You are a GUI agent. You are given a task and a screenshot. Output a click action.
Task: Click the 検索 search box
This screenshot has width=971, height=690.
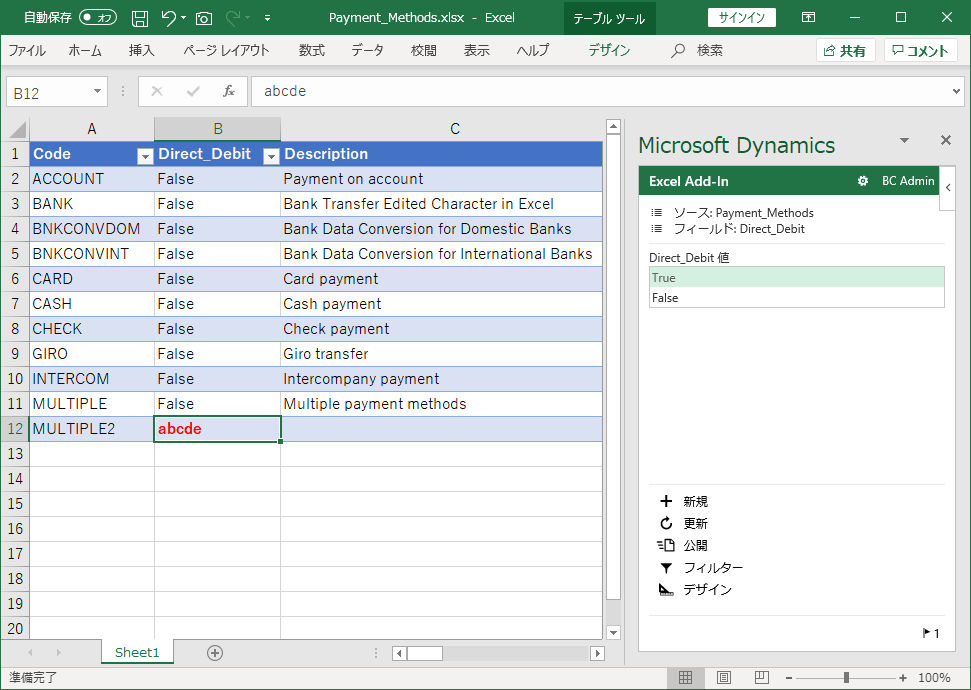tap(697, 51)
